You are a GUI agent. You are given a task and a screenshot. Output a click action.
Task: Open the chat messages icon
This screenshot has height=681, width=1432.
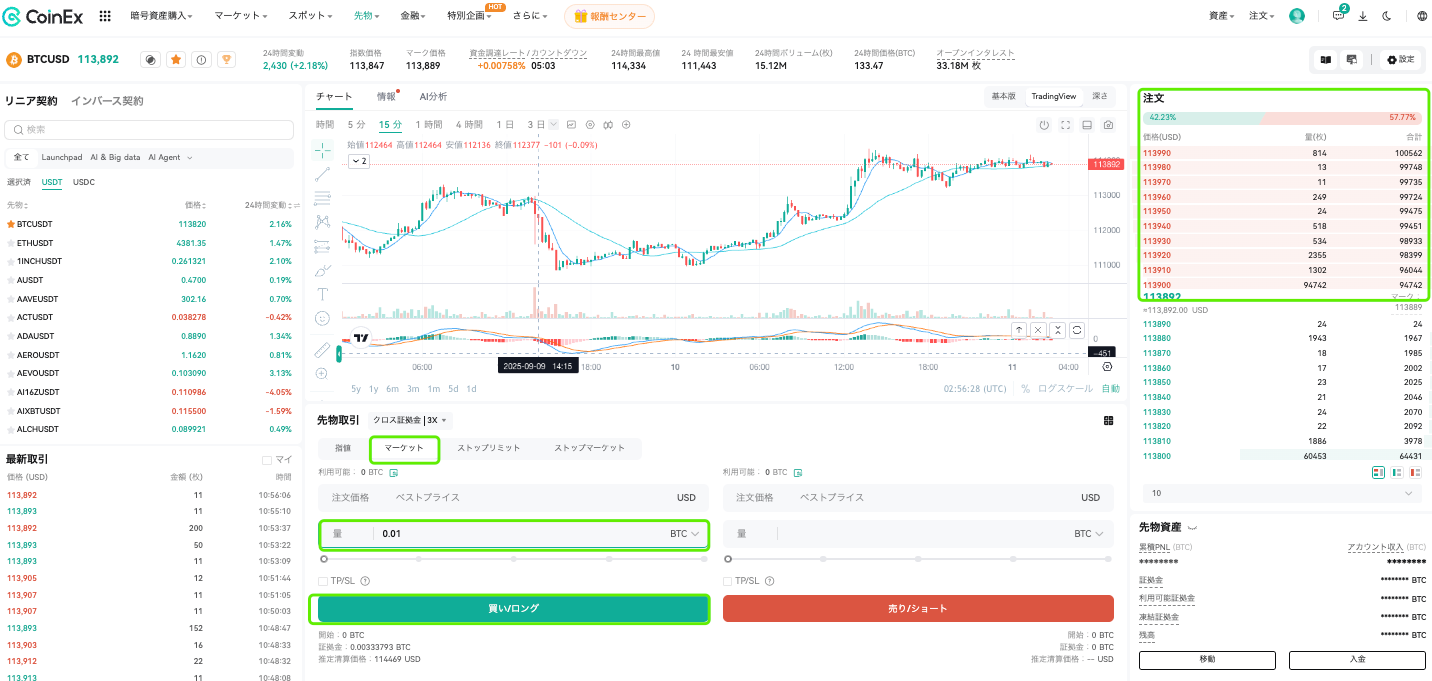[1339, 16]
